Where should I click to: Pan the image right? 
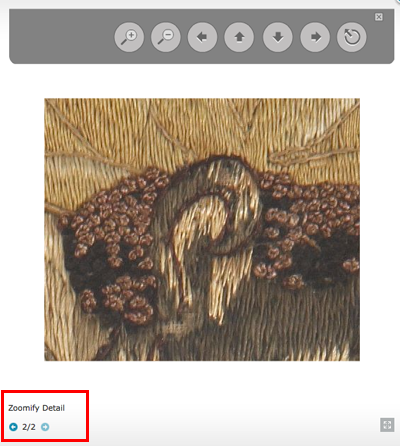(315, 37)
